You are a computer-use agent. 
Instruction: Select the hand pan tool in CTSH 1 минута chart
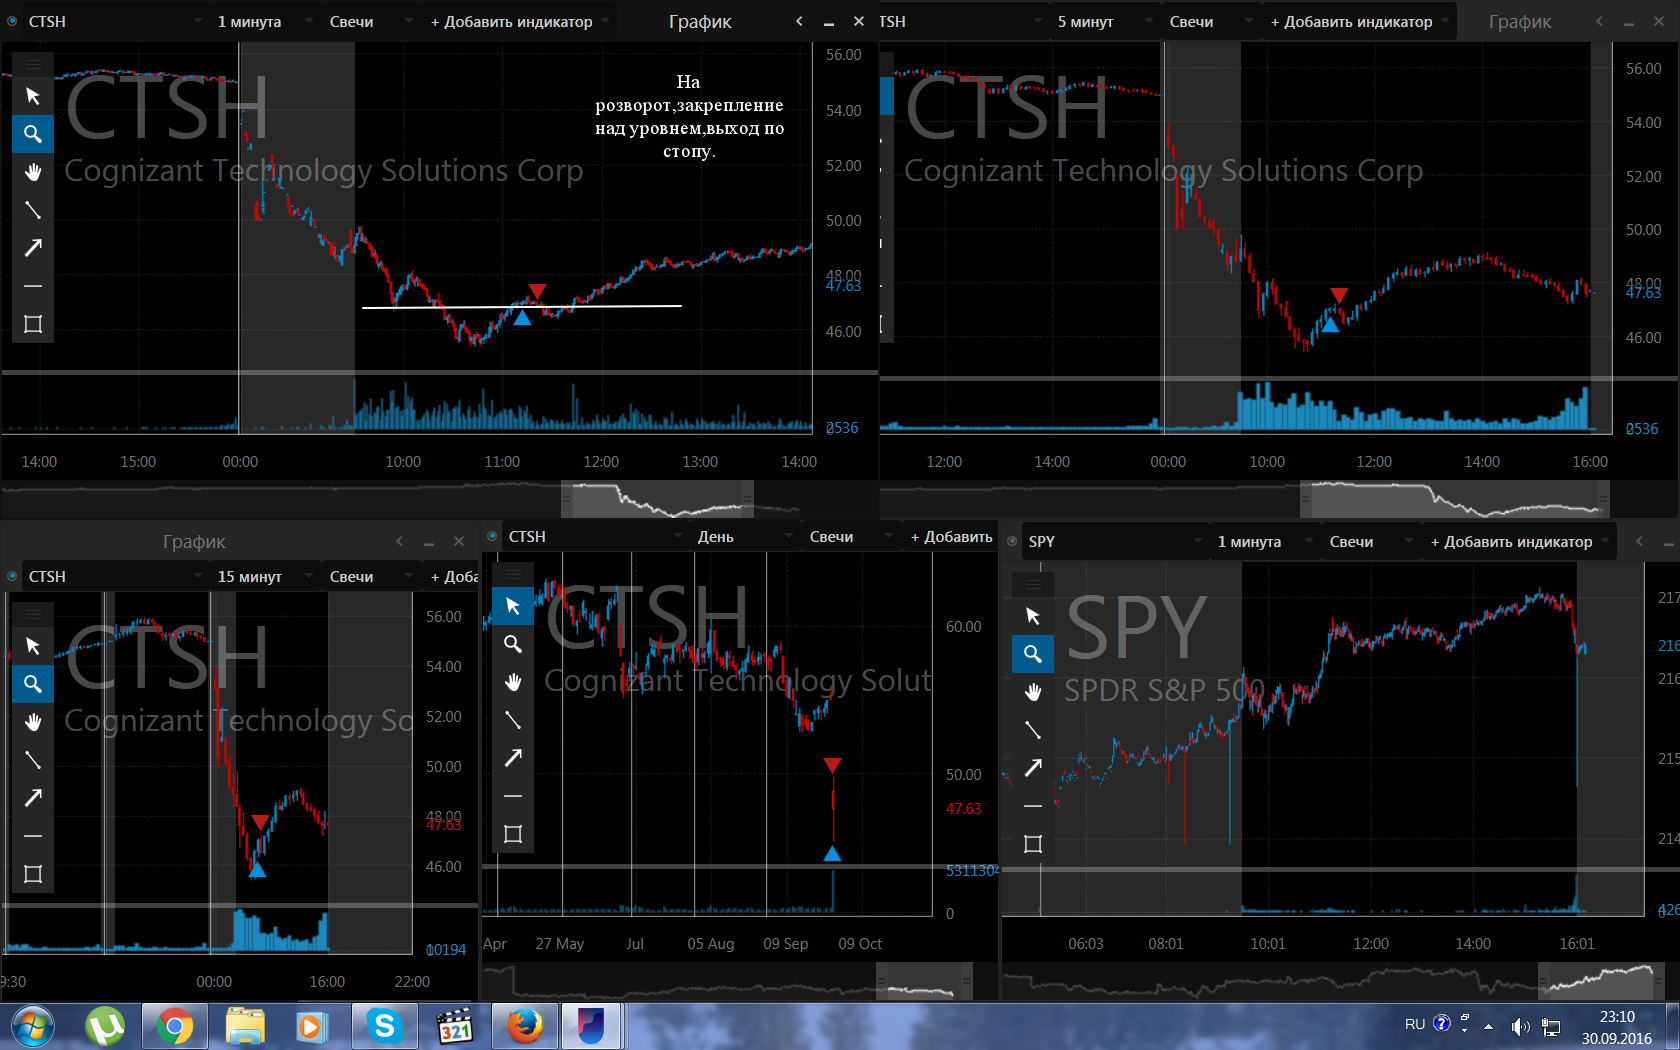33,172
